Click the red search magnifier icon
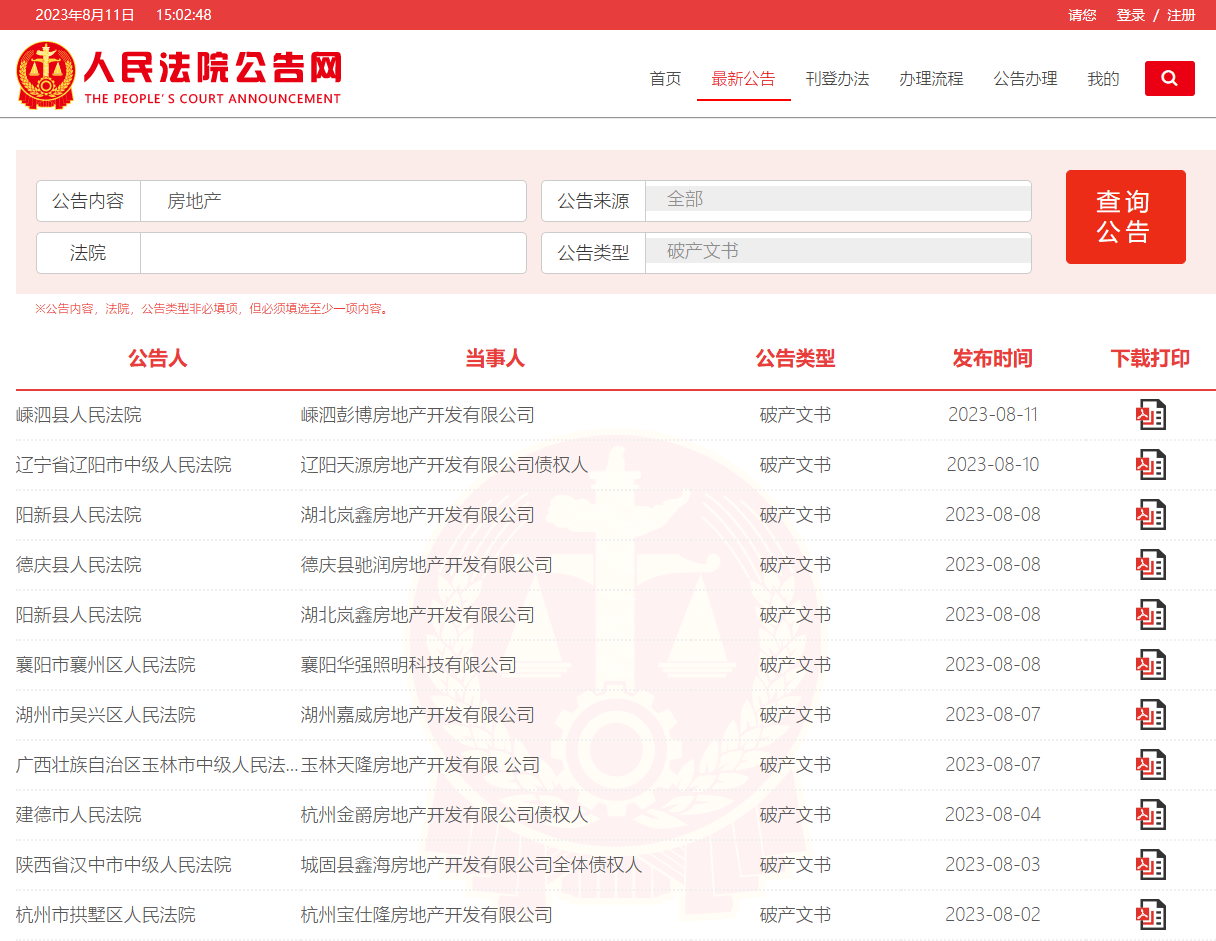The height and width of the screenshot is (941, 1216). tap(1169, 79)
